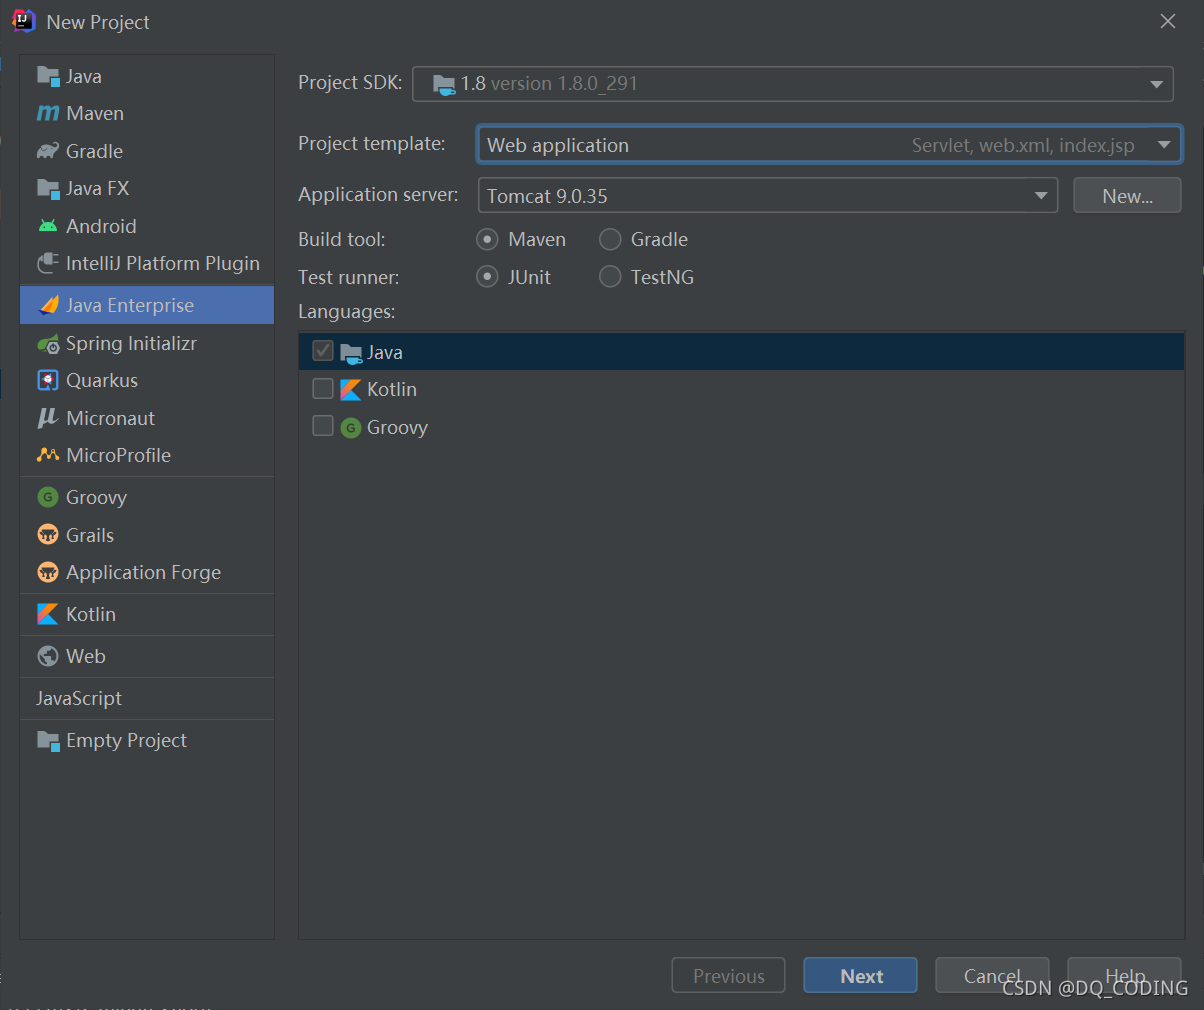Click the Web globe icon
The width and height of the screenshot is (1204, 1010).
click(48, 656)
